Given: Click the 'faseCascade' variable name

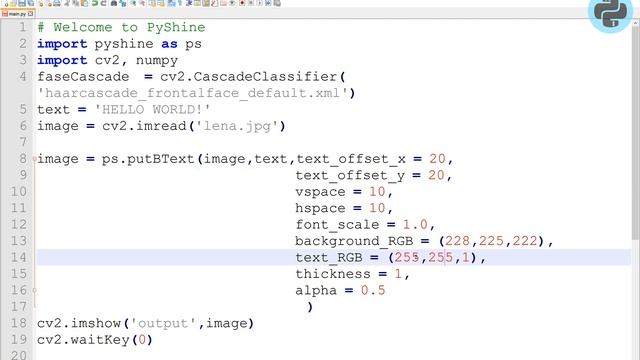Looking at the screenshot, I should [83, 77].
